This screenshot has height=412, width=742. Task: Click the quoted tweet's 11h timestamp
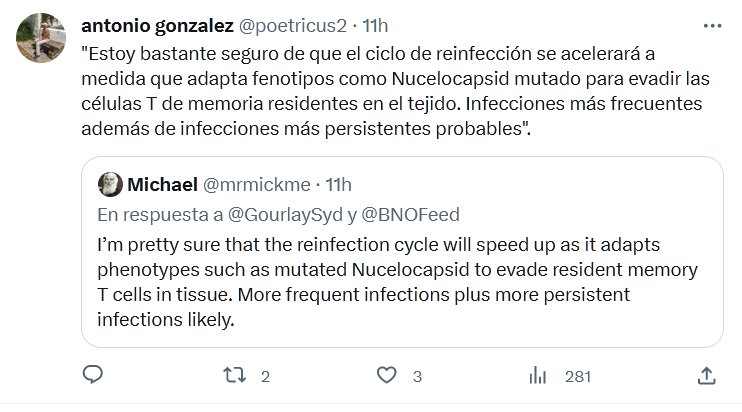pos(339,185)
